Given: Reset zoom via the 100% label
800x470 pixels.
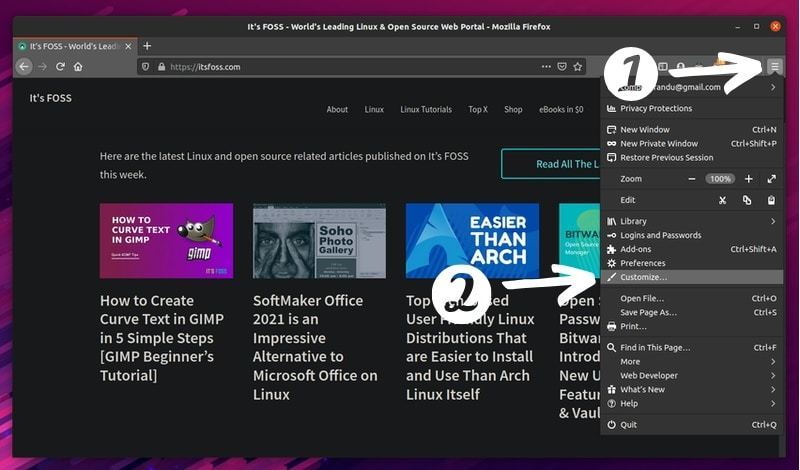Looking at the screenshot, I should click(x=720, y=179).
